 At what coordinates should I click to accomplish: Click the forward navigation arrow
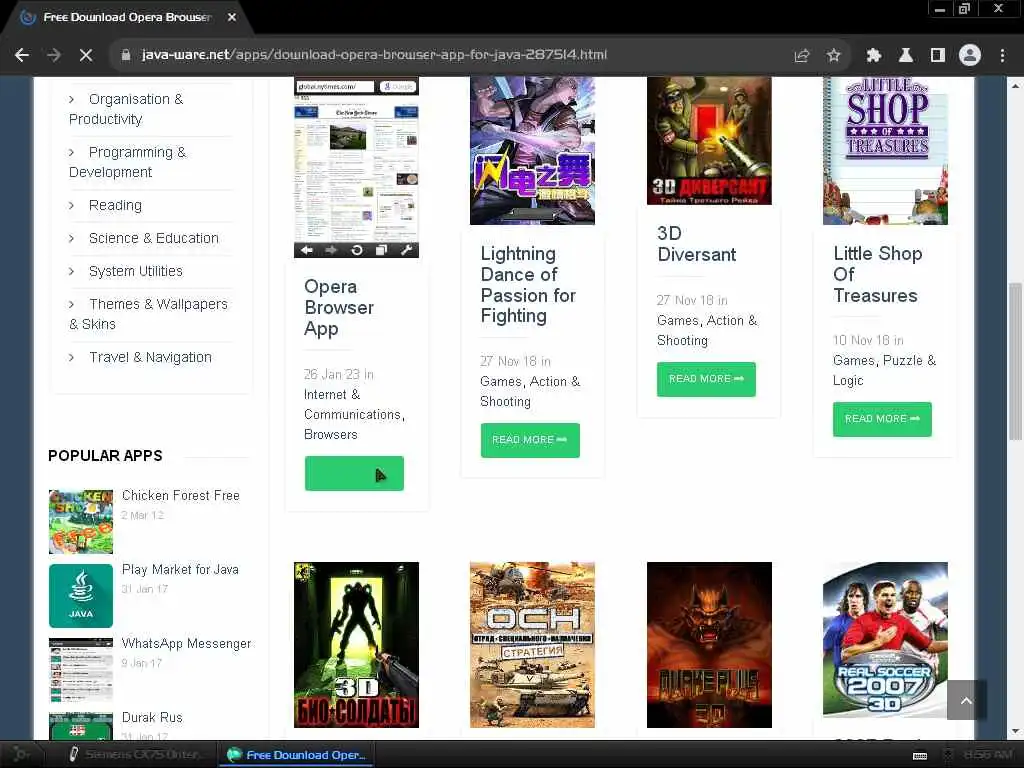point(54,56)
